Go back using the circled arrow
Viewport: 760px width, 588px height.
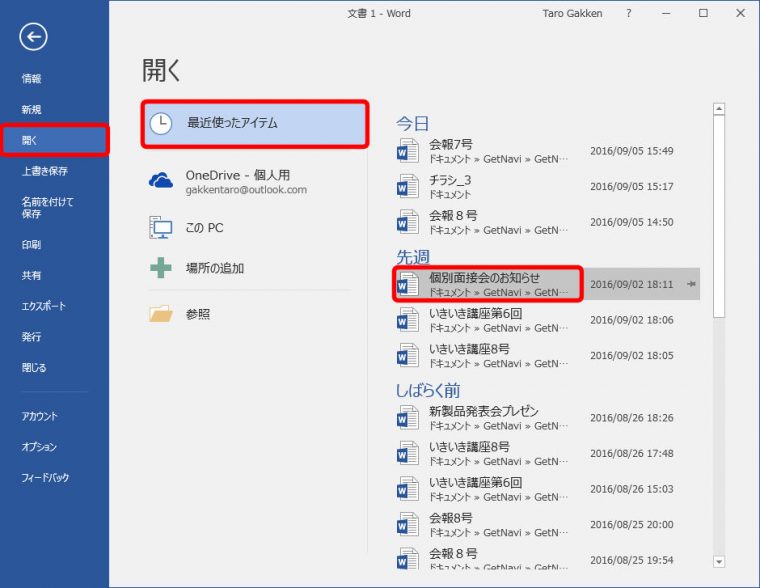[x=33, y=37]
